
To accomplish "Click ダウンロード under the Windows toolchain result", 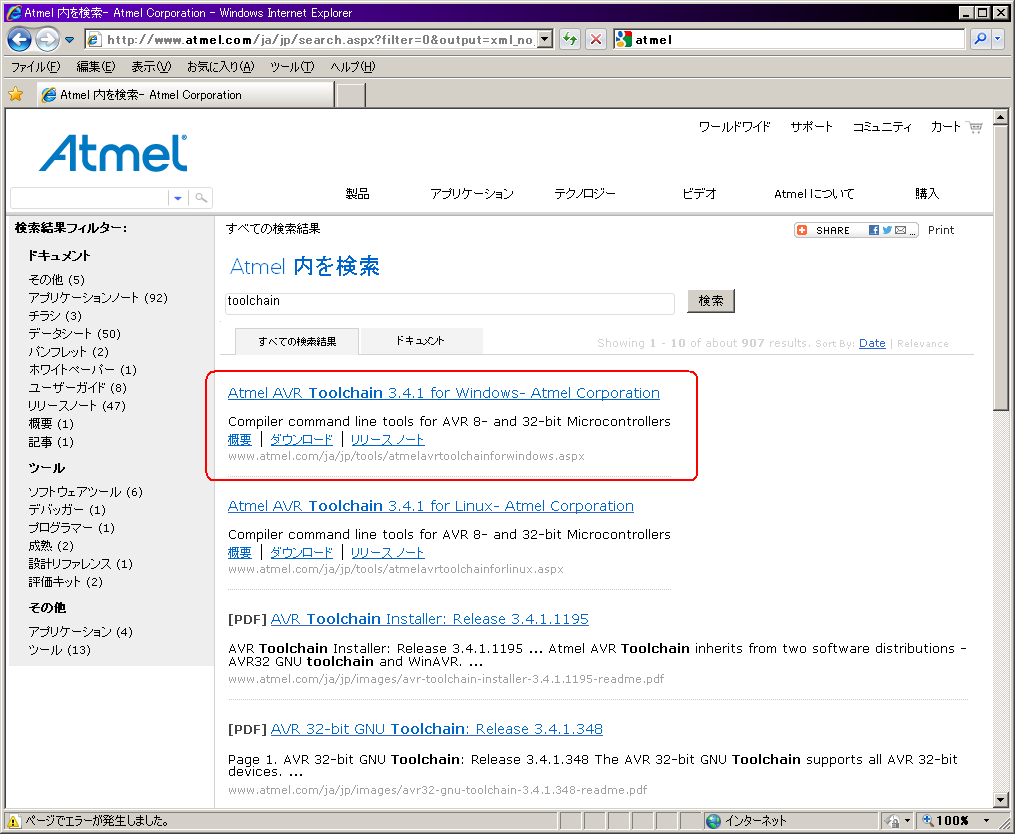I will click(x=302, y=440).
